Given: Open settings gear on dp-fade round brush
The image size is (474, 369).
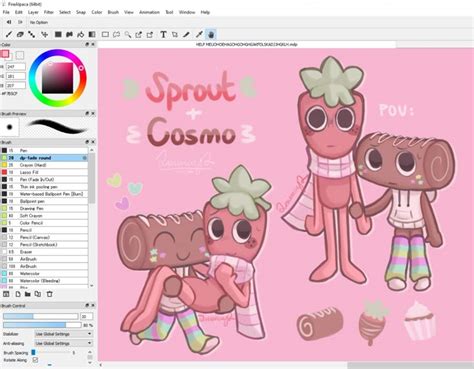Looking at the screenshot, I should click(85, 158).
